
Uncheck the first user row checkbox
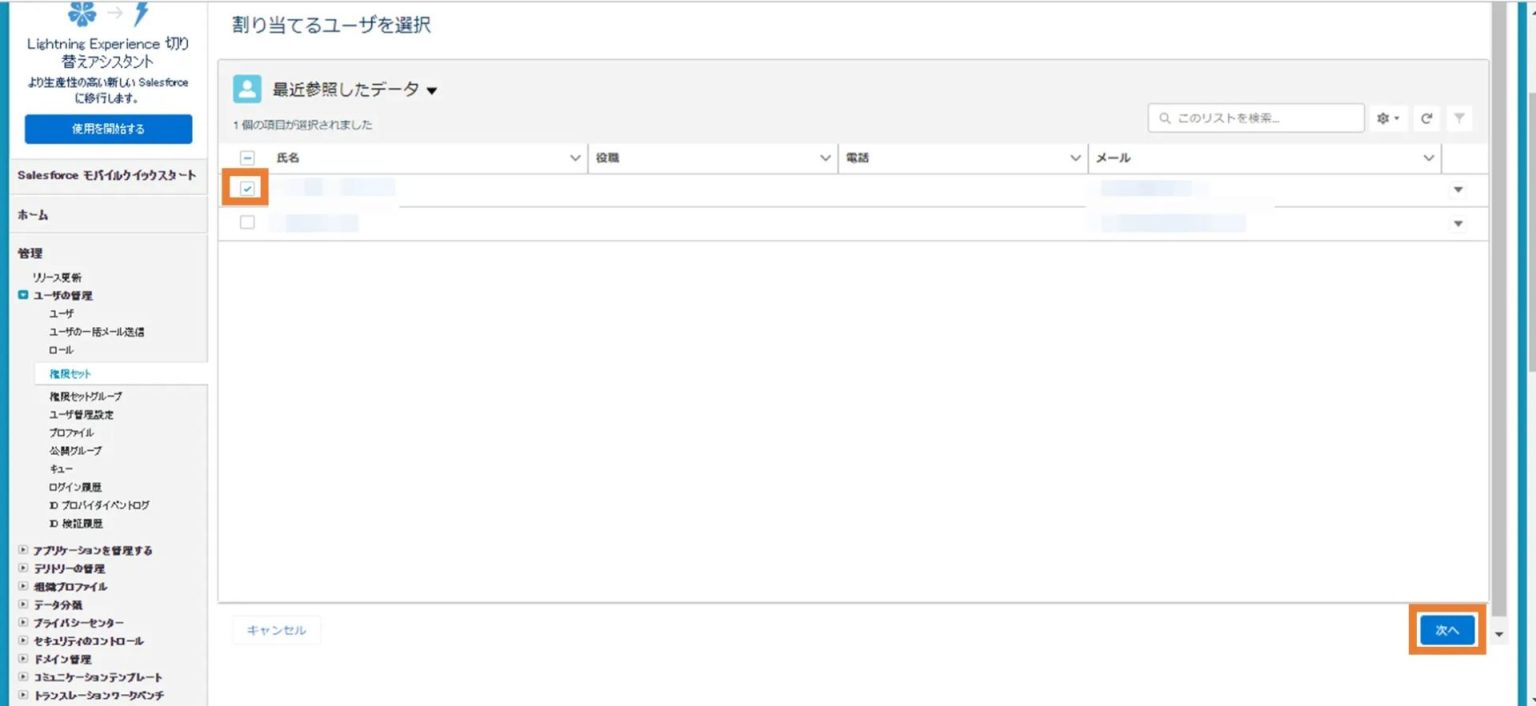tap(248, 189)
